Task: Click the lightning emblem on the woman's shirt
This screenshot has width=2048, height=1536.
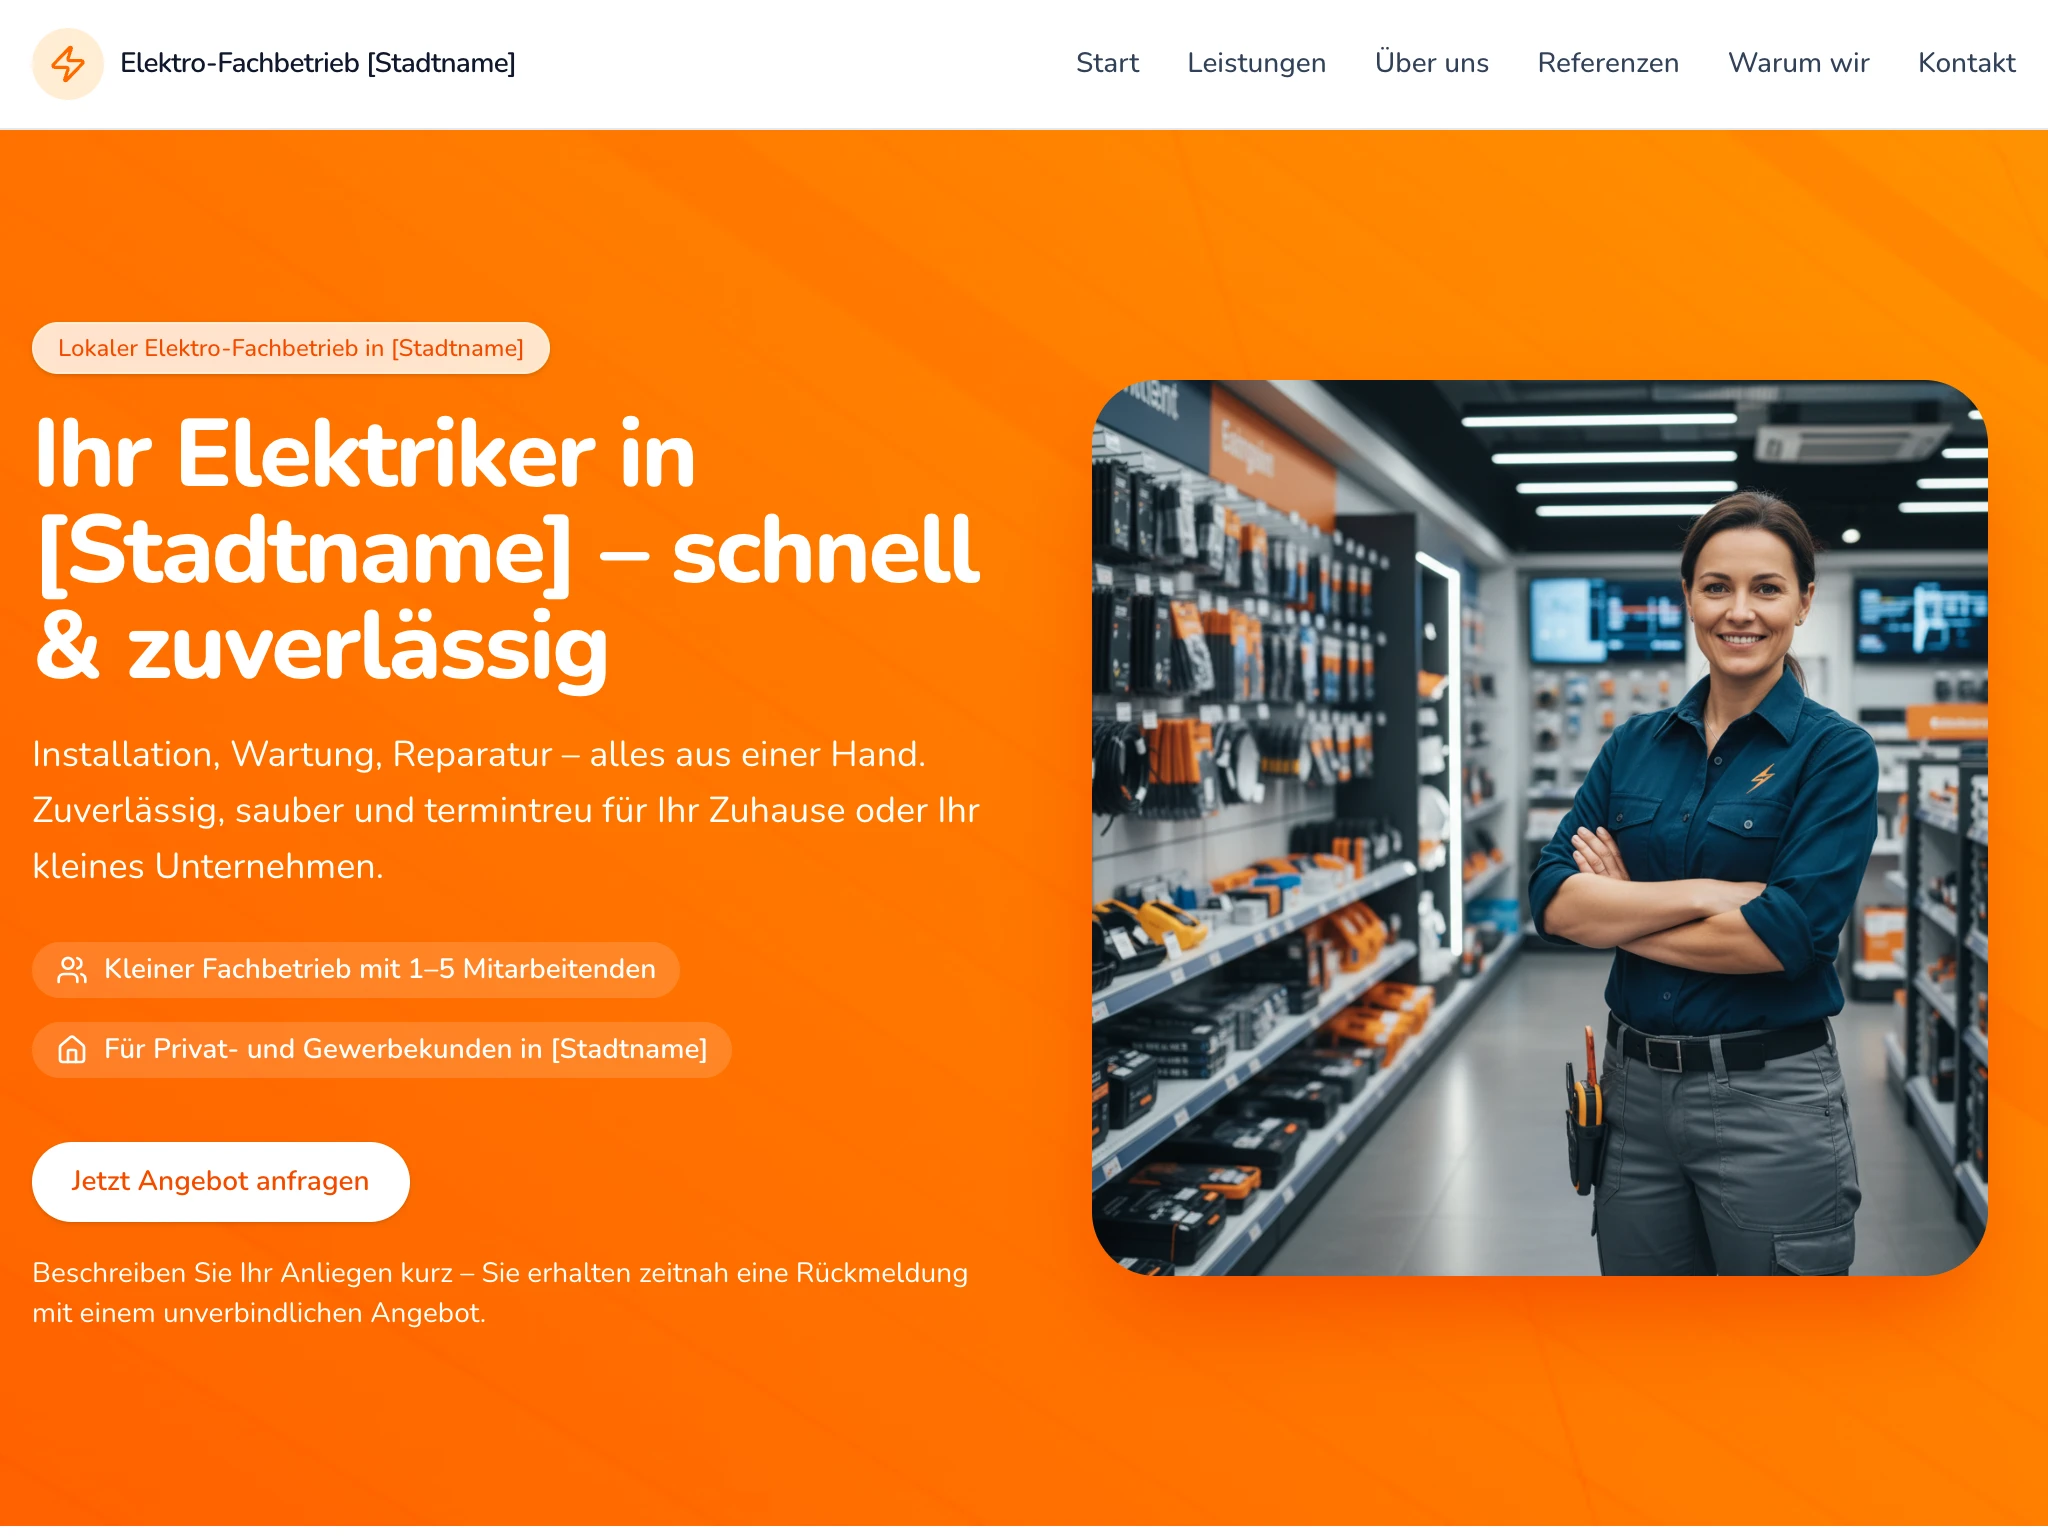Action: (x=1761, y=777)
